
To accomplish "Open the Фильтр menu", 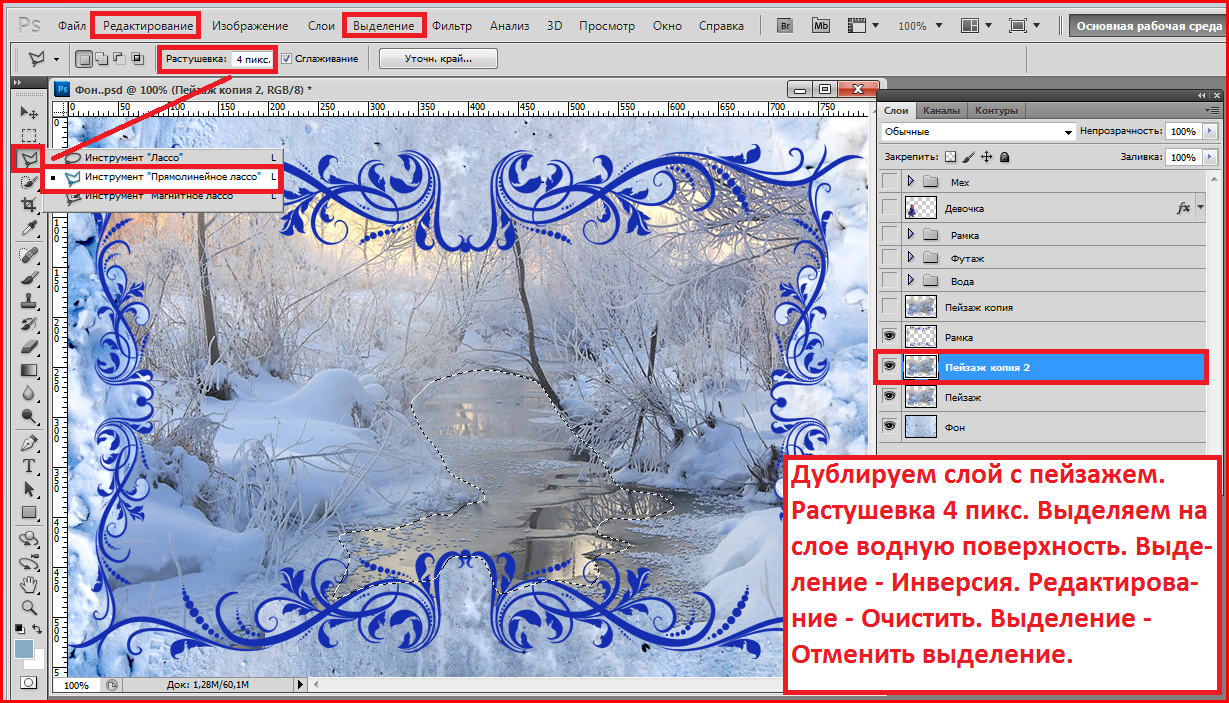I will tap(452, 25).
